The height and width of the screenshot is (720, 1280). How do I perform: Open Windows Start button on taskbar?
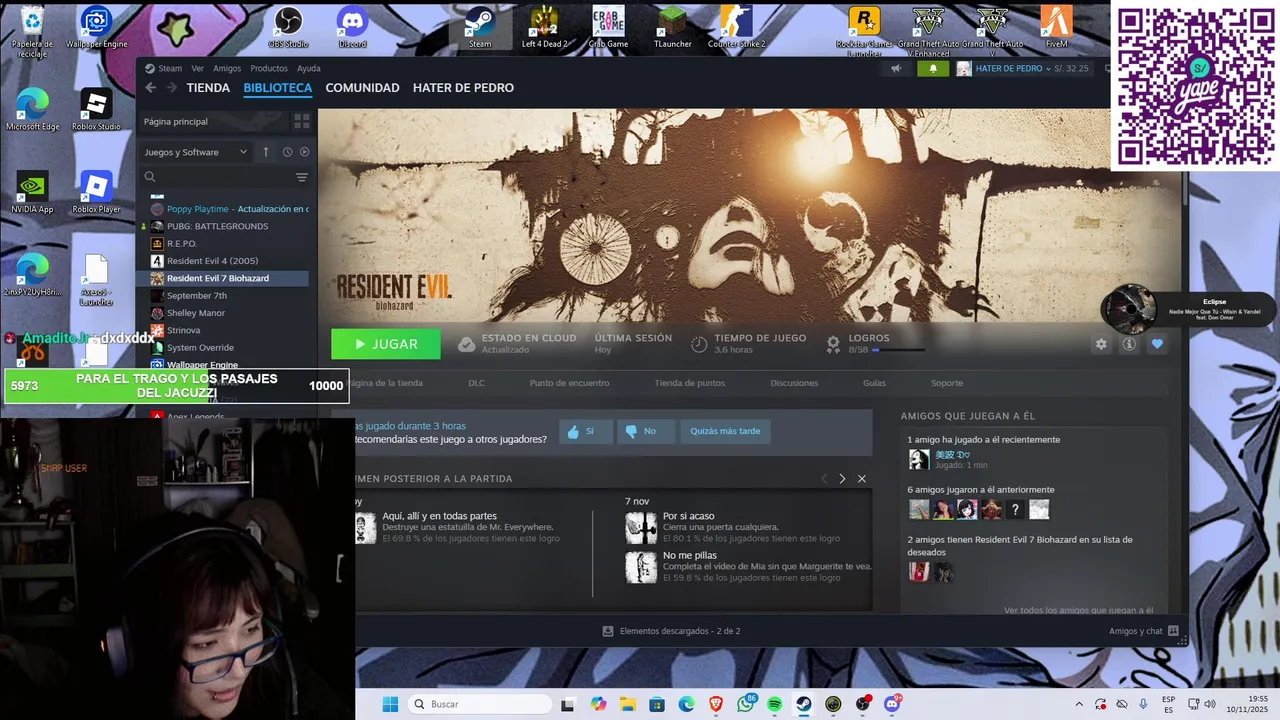(390, 704)
